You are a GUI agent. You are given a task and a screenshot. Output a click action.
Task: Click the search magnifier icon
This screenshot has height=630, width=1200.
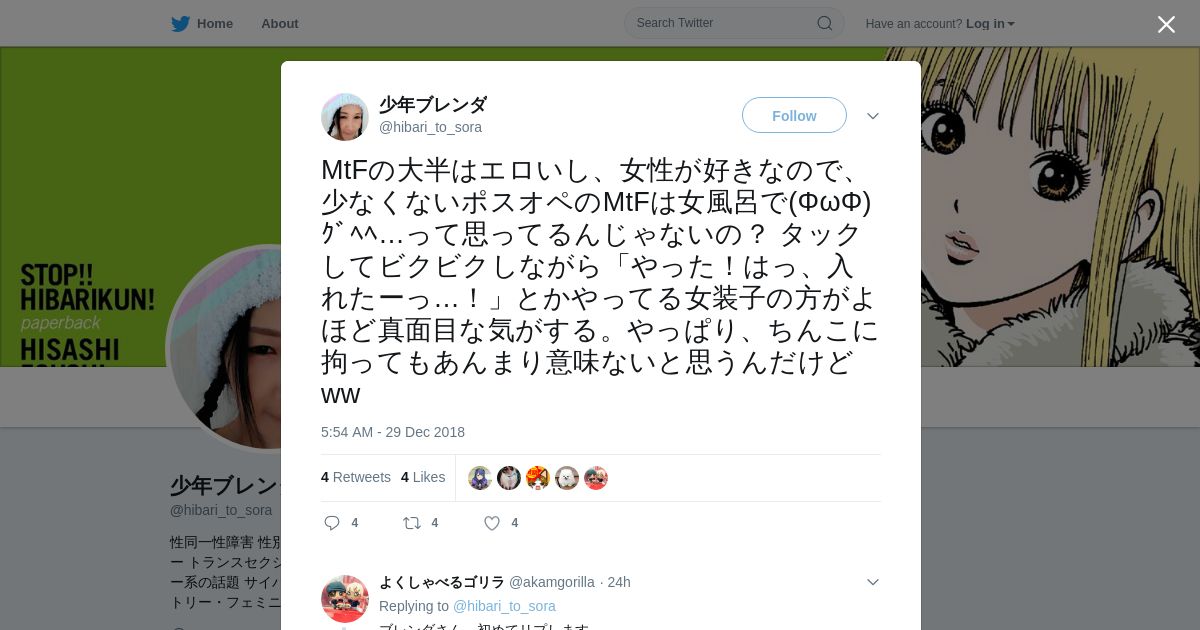825,23
